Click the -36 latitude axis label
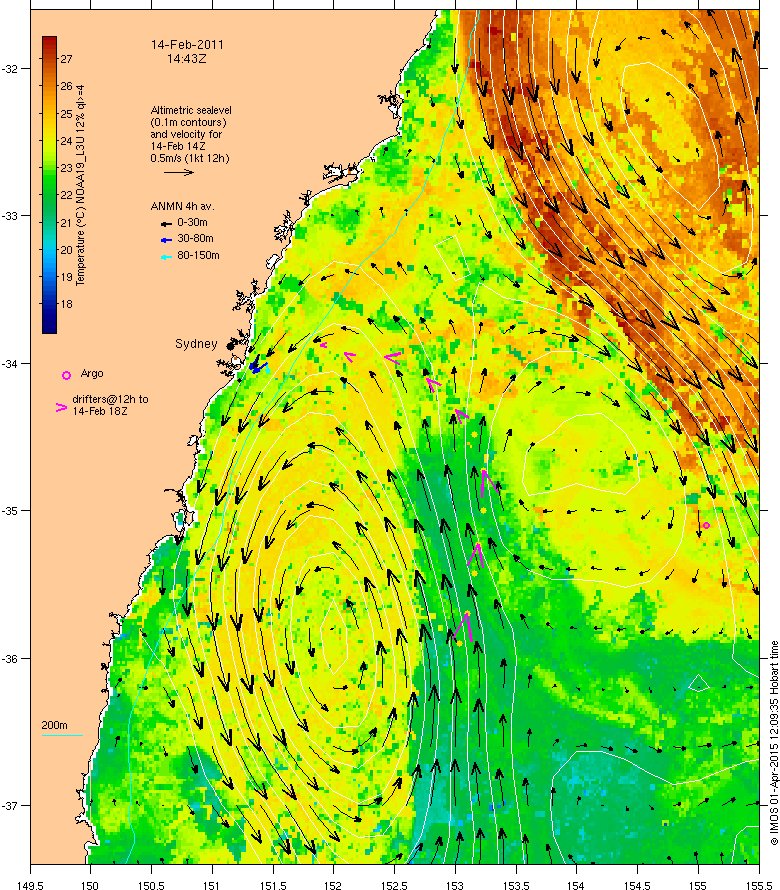 click(10, 659)
